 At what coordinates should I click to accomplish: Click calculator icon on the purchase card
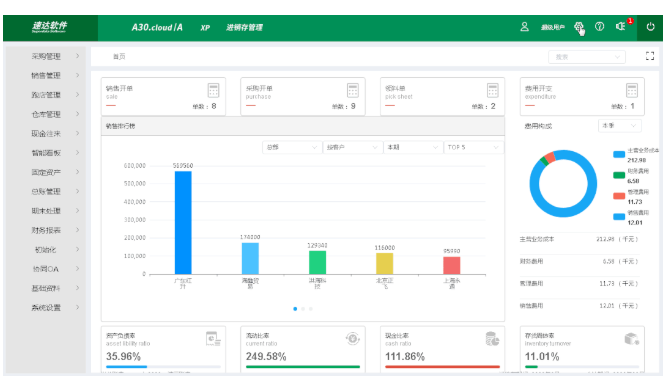click(x=353, y=90)
